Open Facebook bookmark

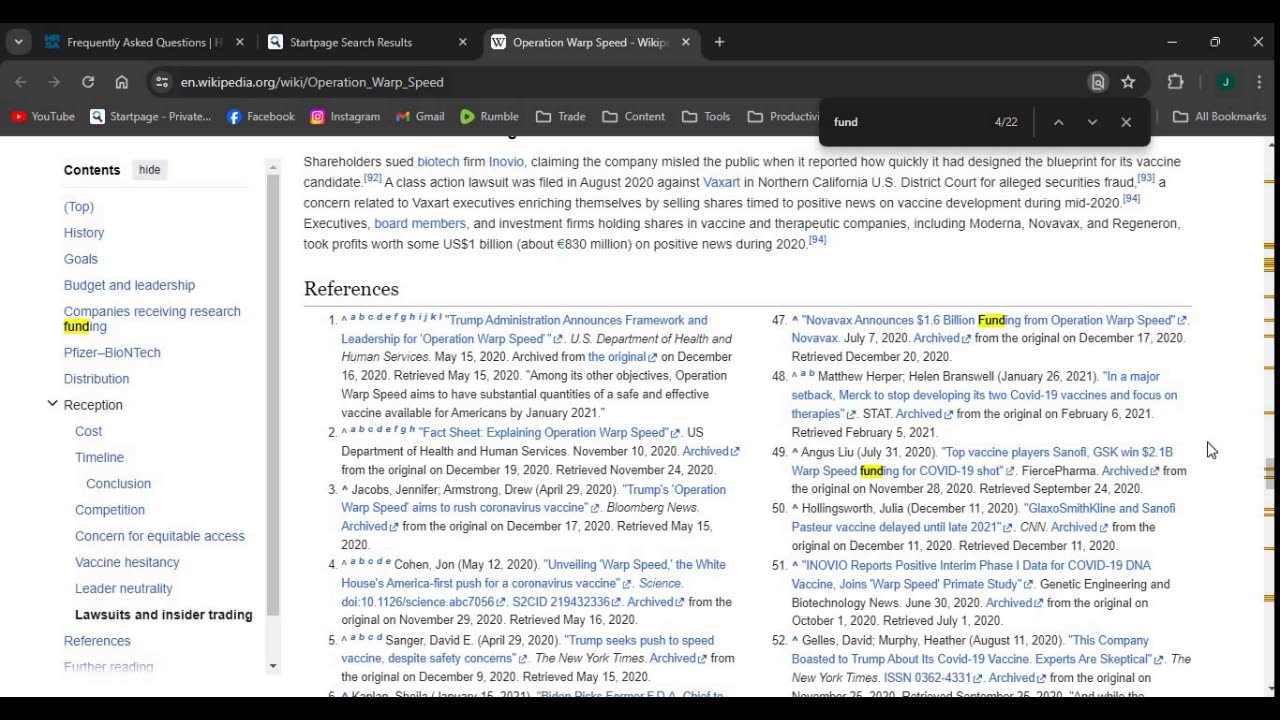[260, 116]
